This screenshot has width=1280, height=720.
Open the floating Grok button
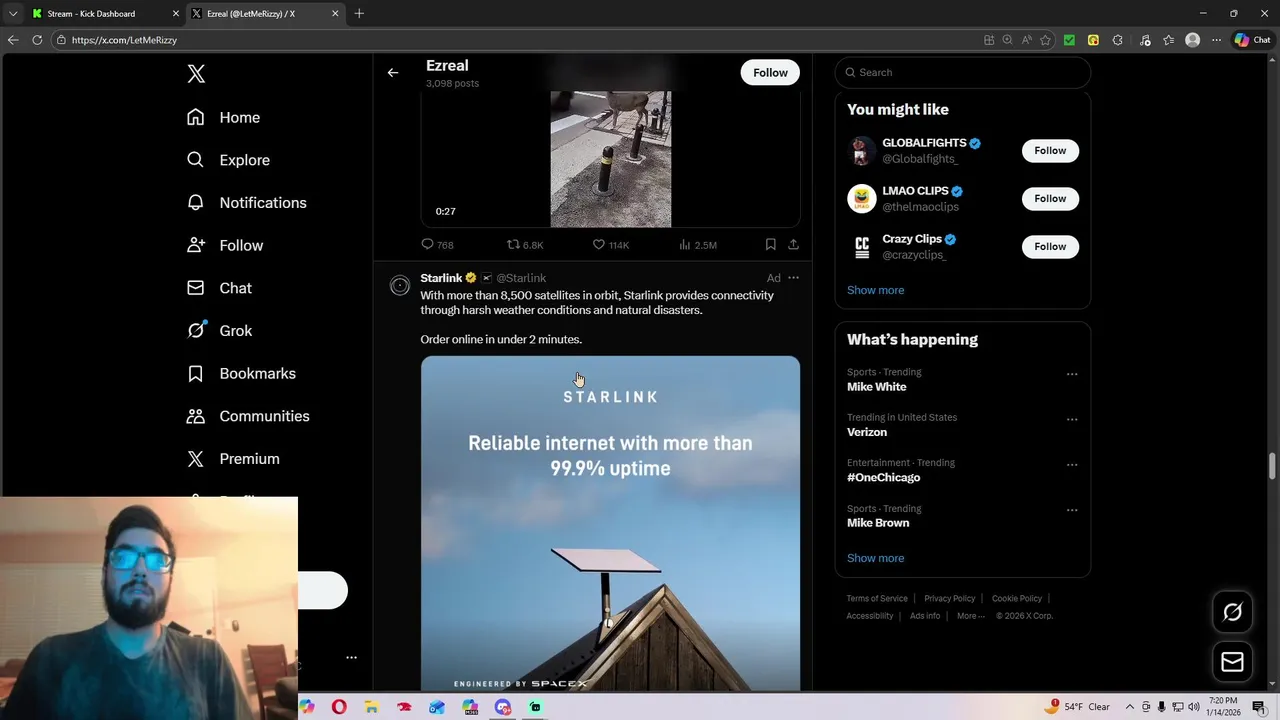pos(1232,612)
